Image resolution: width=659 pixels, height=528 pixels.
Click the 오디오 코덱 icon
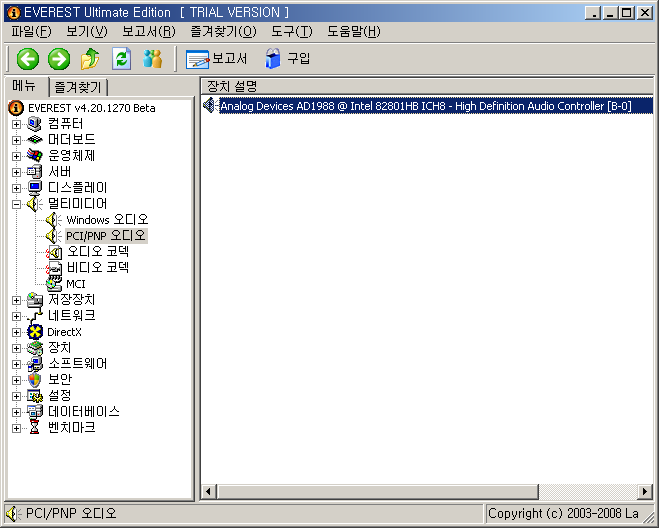pos(54,252)
